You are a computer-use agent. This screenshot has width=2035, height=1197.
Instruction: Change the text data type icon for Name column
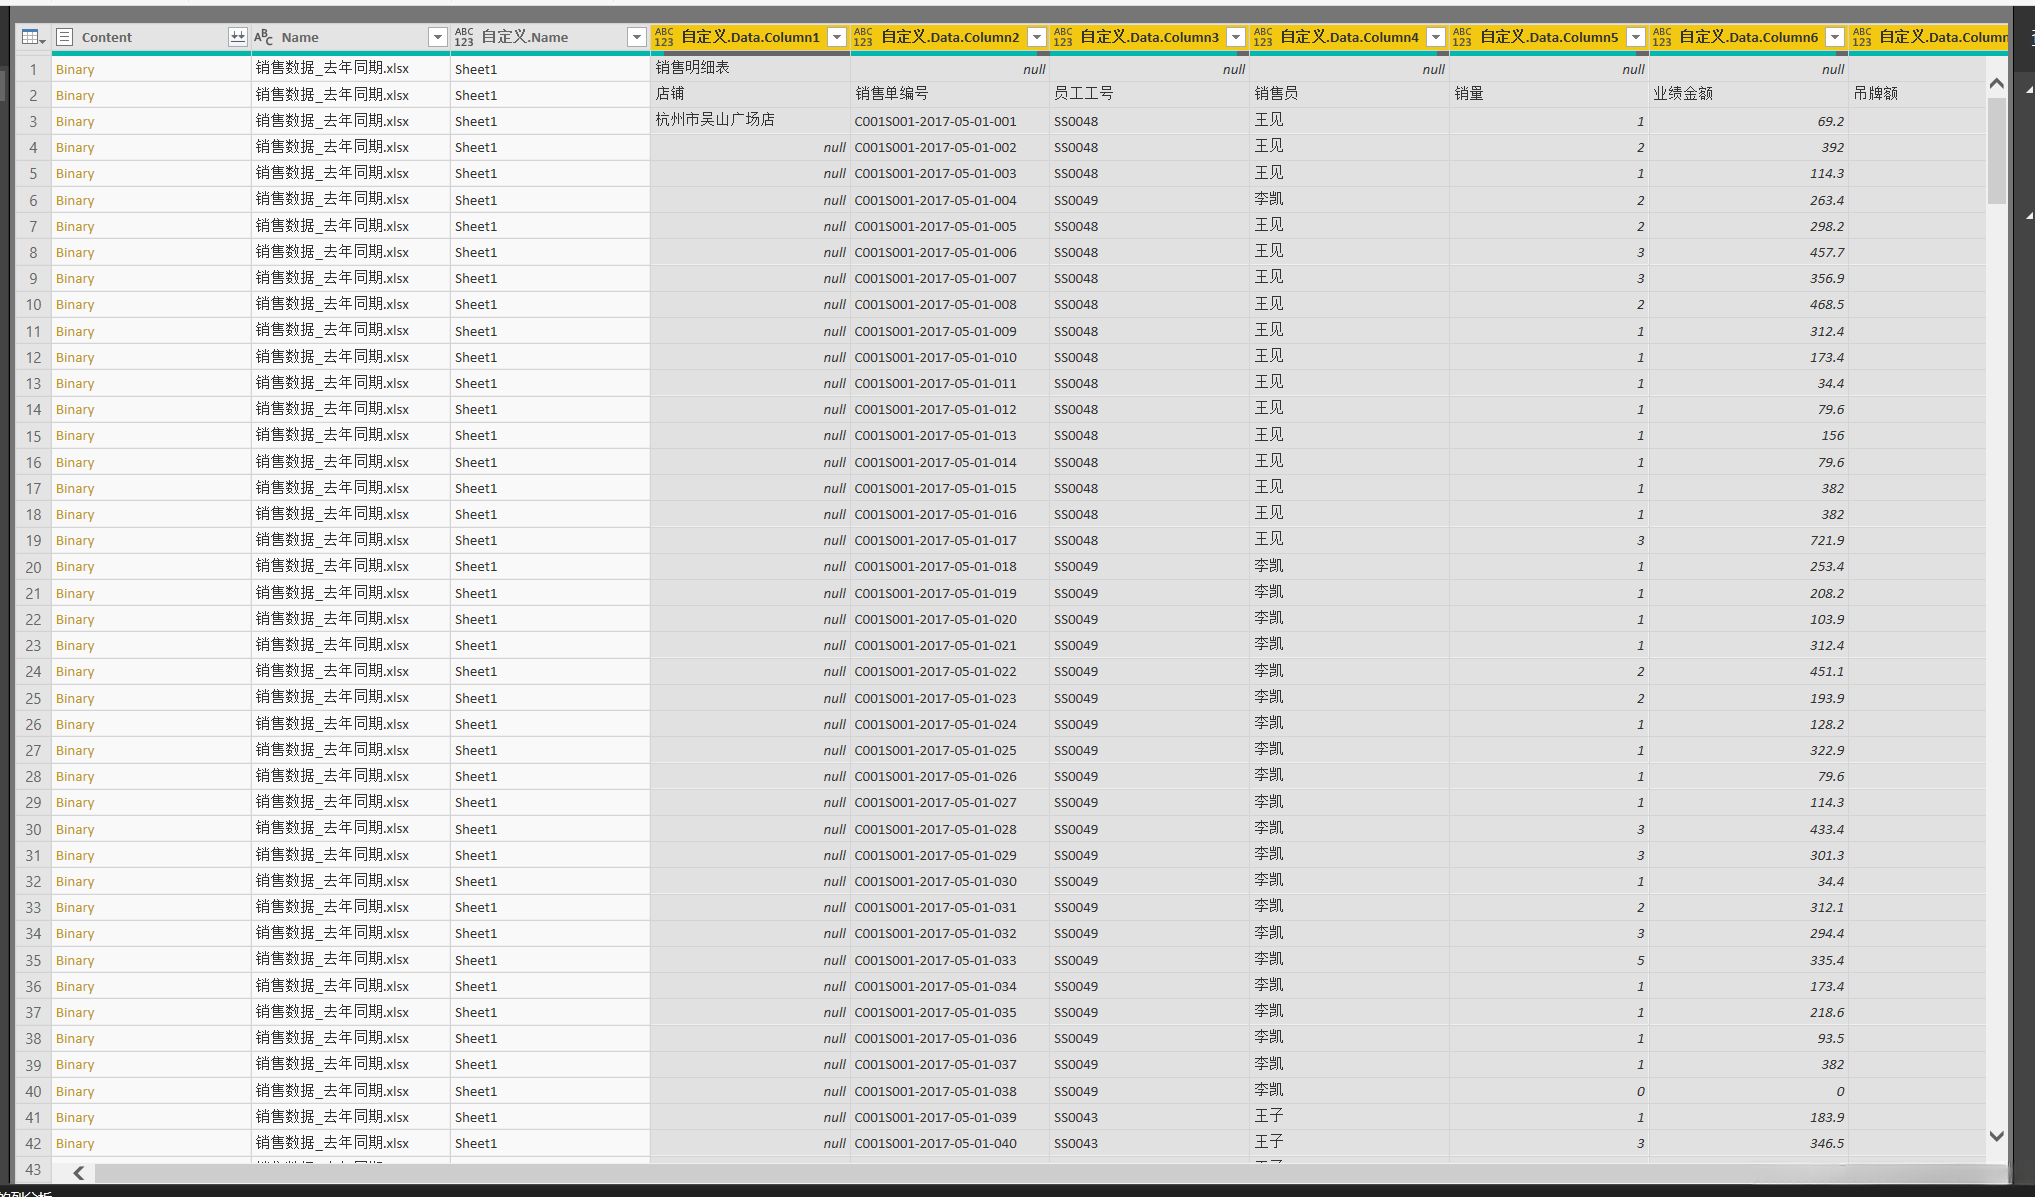263,37
